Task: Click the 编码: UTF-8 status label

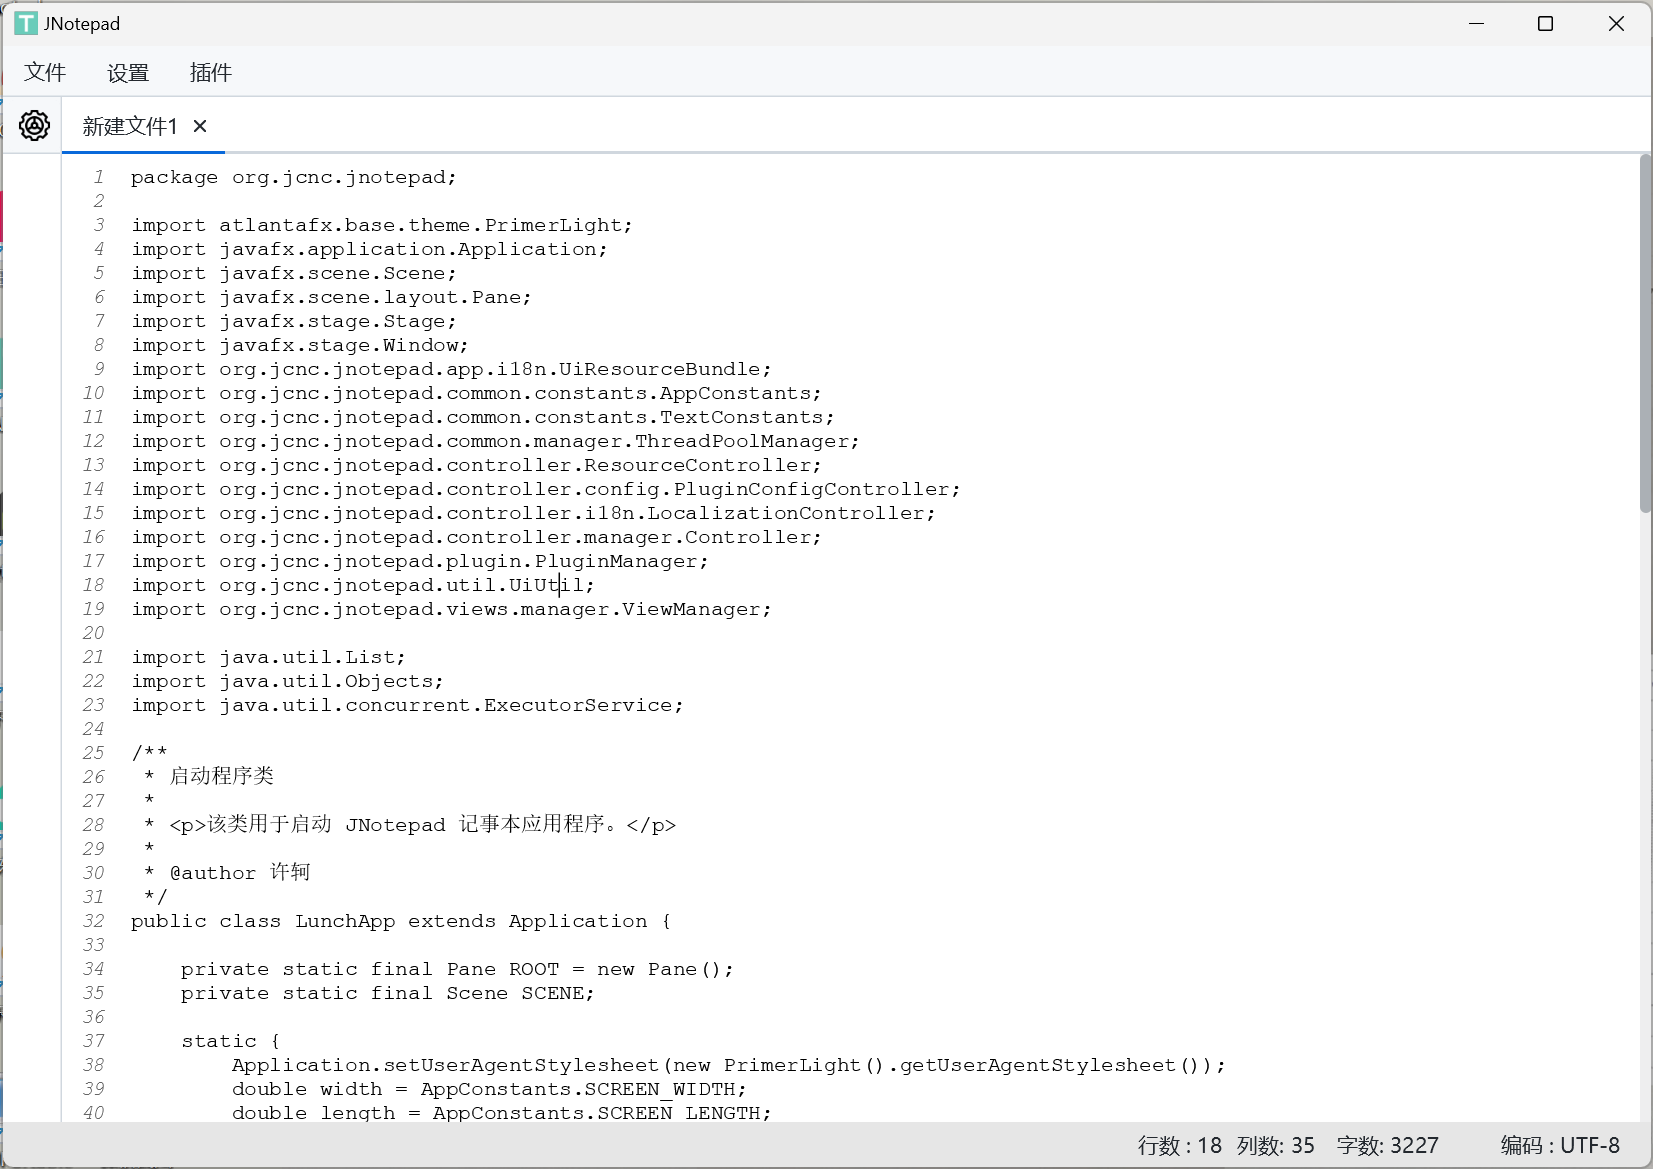Action: [x=1559, y=1145]
